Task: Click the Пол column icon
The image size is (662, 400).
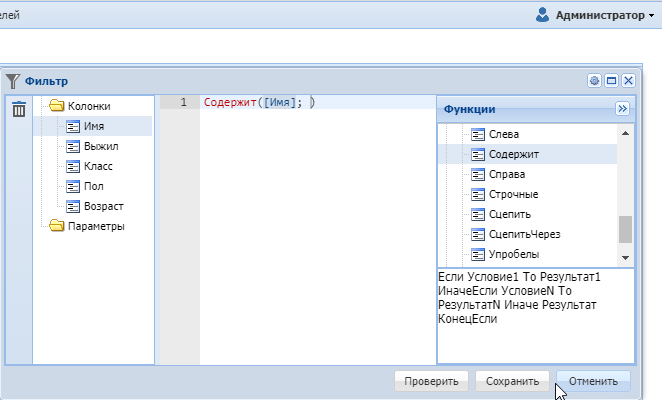Action: (x=73, y=186)
